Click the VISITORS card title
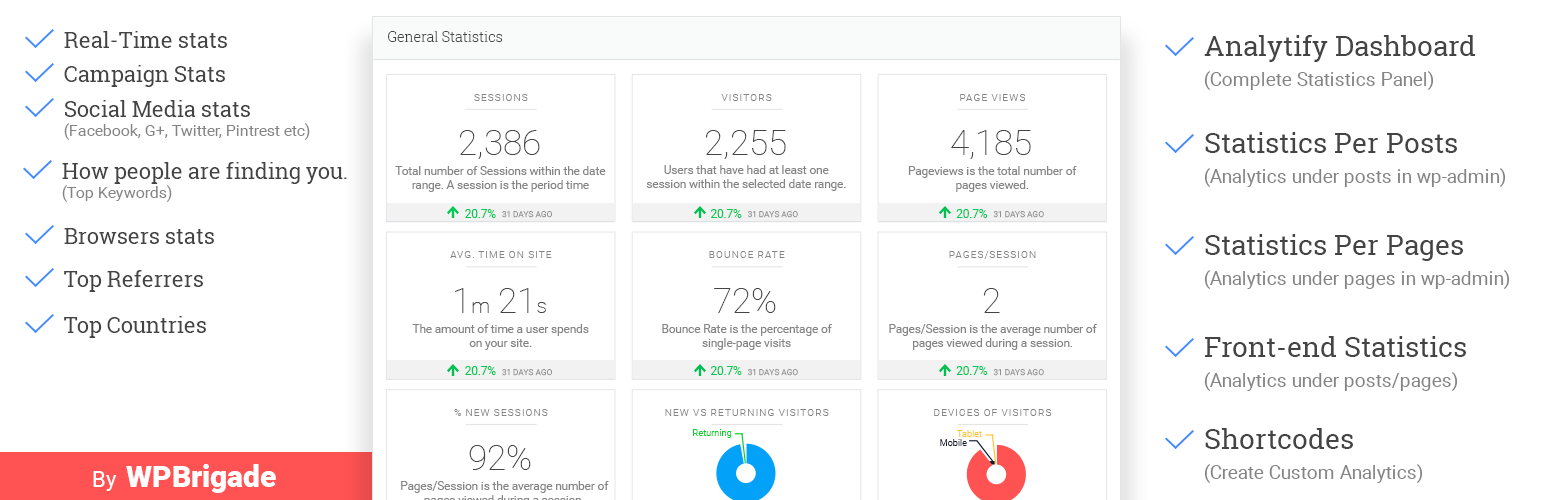Screen dimensions: 1544x500 (746, 98)
